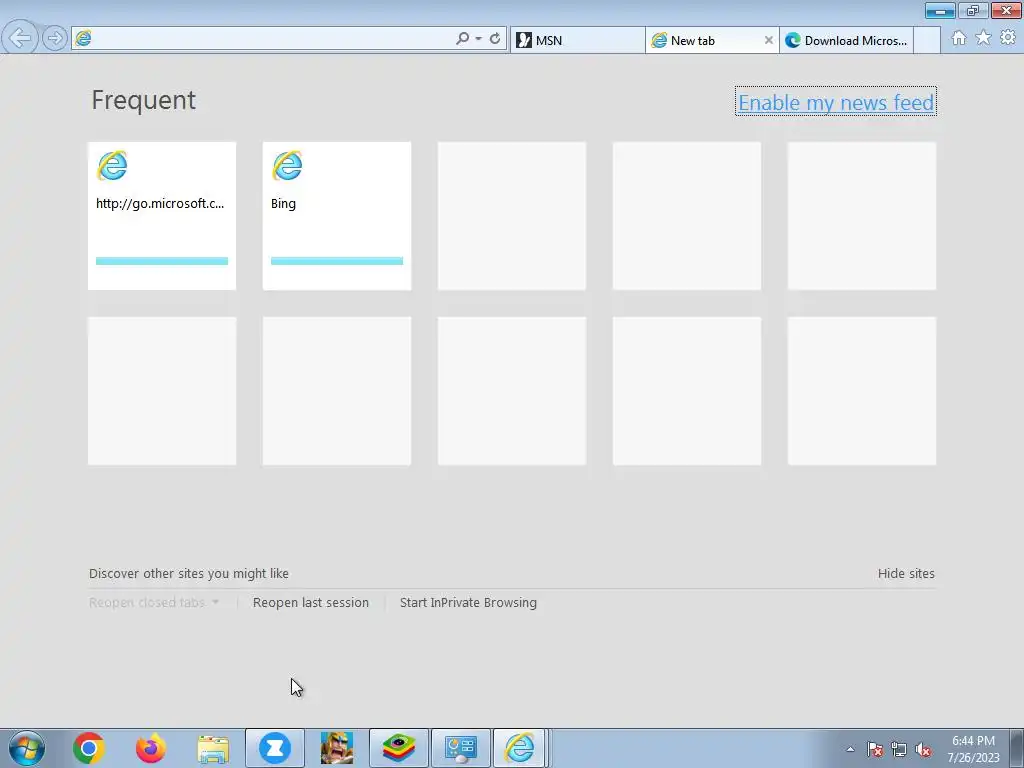
Task: Switch to the MSN tab
Action: tap(577, 40)
